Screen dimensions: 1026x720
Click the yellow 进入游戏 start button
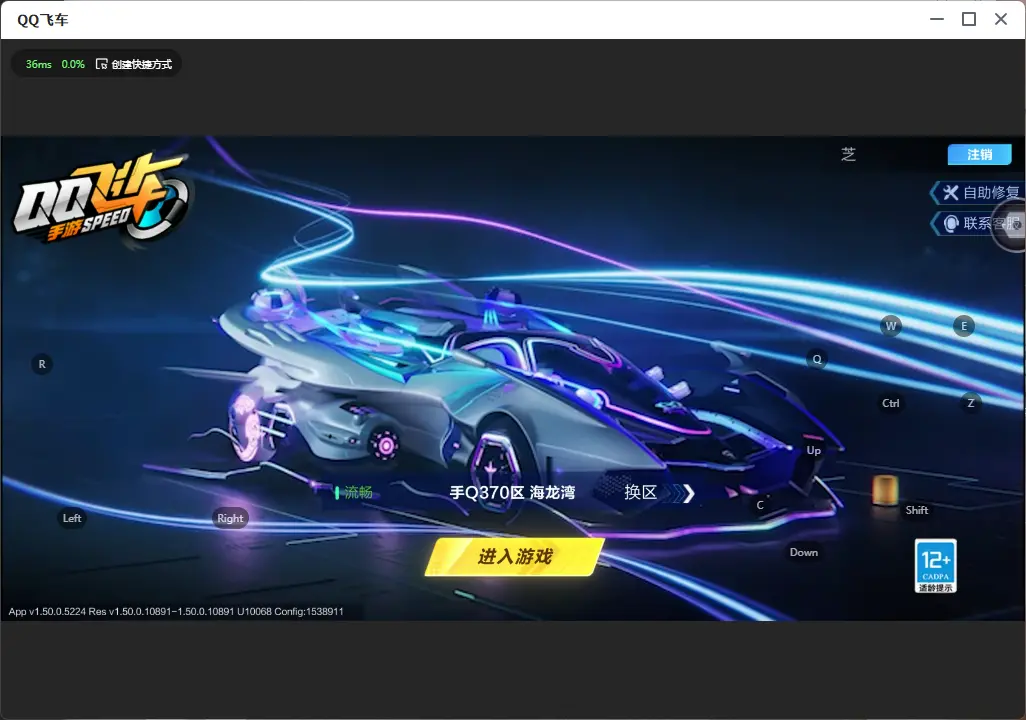click(x=515, y=557)
